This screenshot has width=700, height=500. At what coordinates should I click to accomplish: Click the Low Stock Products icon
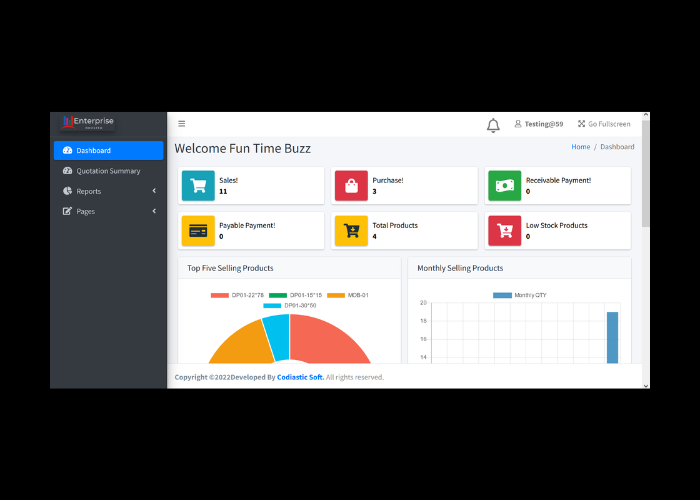tap(505, 231)
